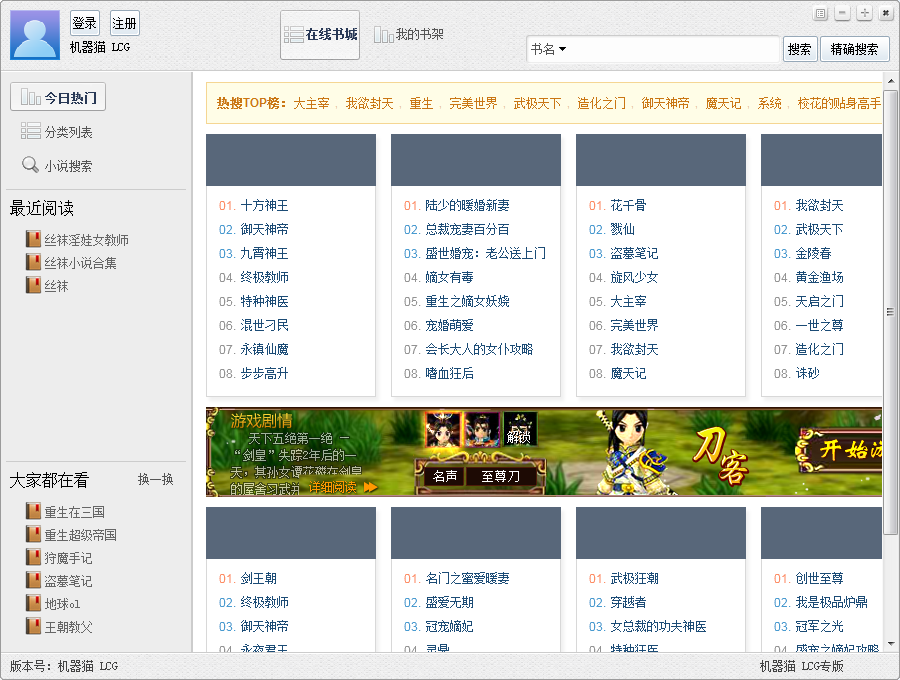The height and width of the screenshot is (680, 900).
Task: Open the 书名 search type dropdown
Action: (x=549, y=49)
